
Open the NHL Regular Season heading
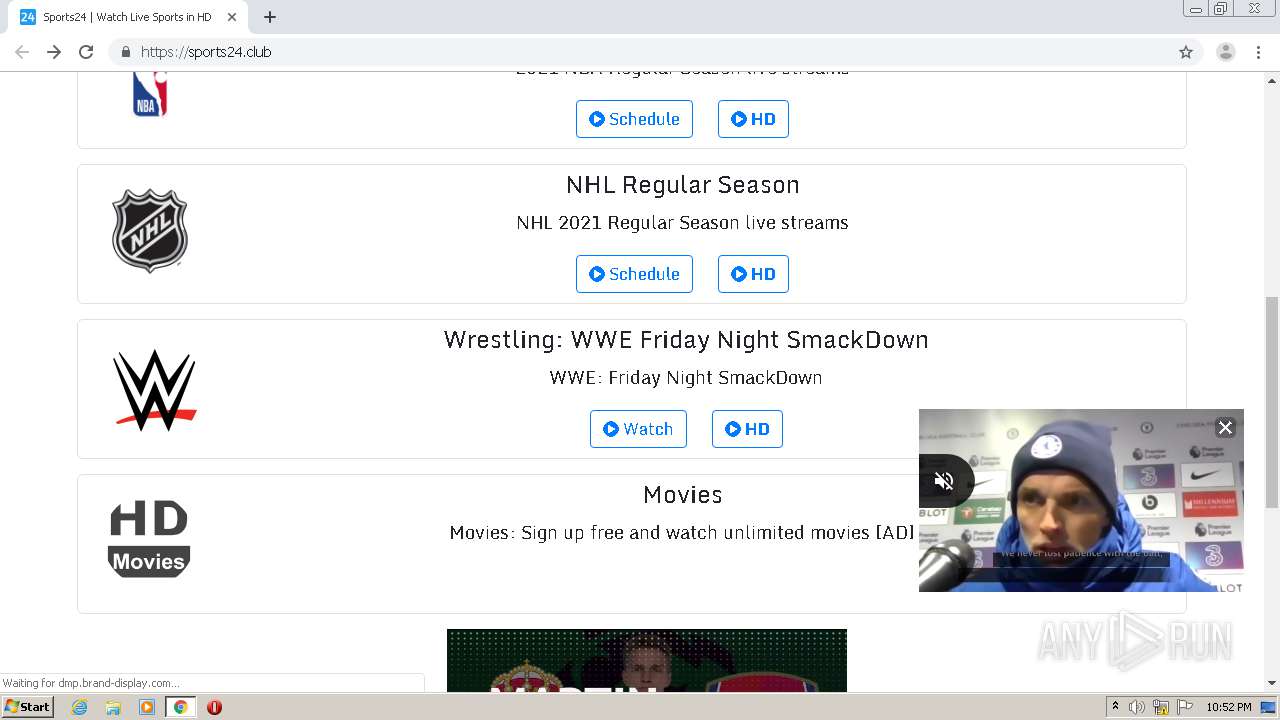(683, 185)
